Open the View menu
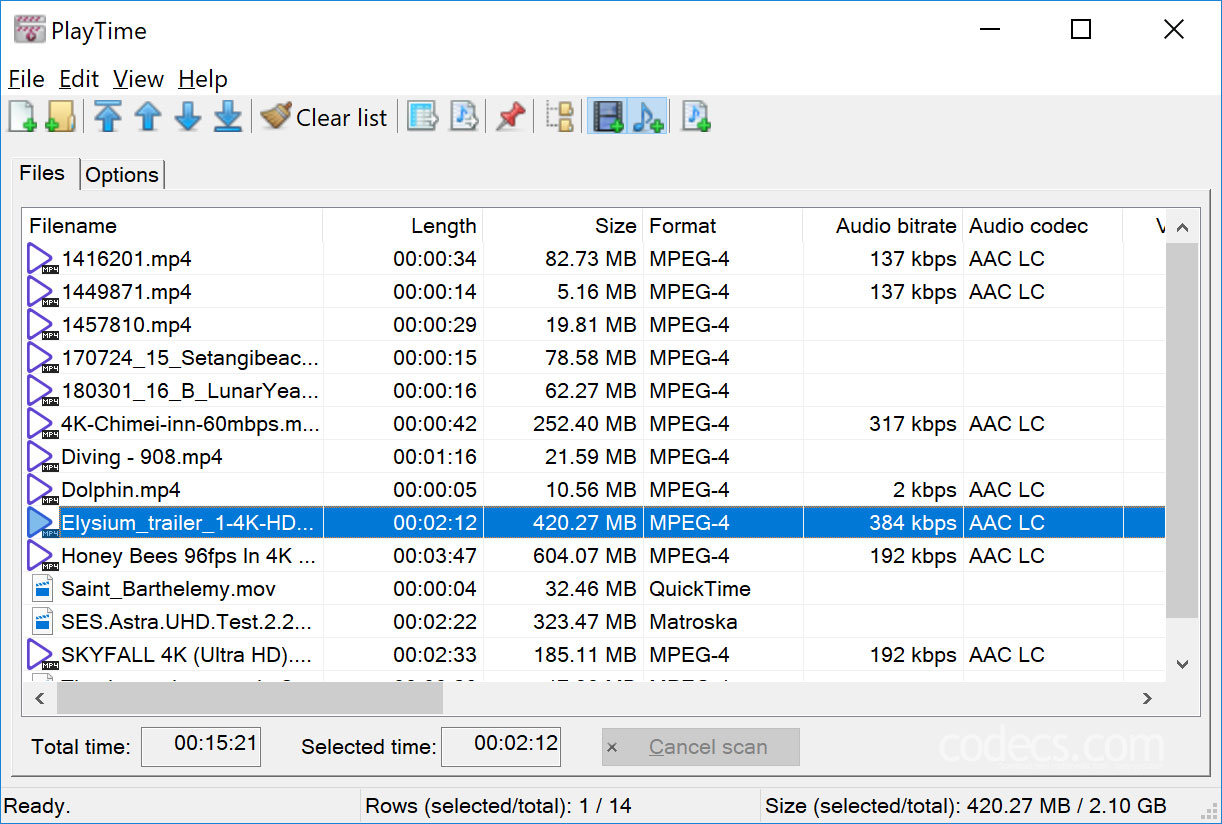This screenshot has height=824, width=1222. pyautogui.click(x=138, y=79)
